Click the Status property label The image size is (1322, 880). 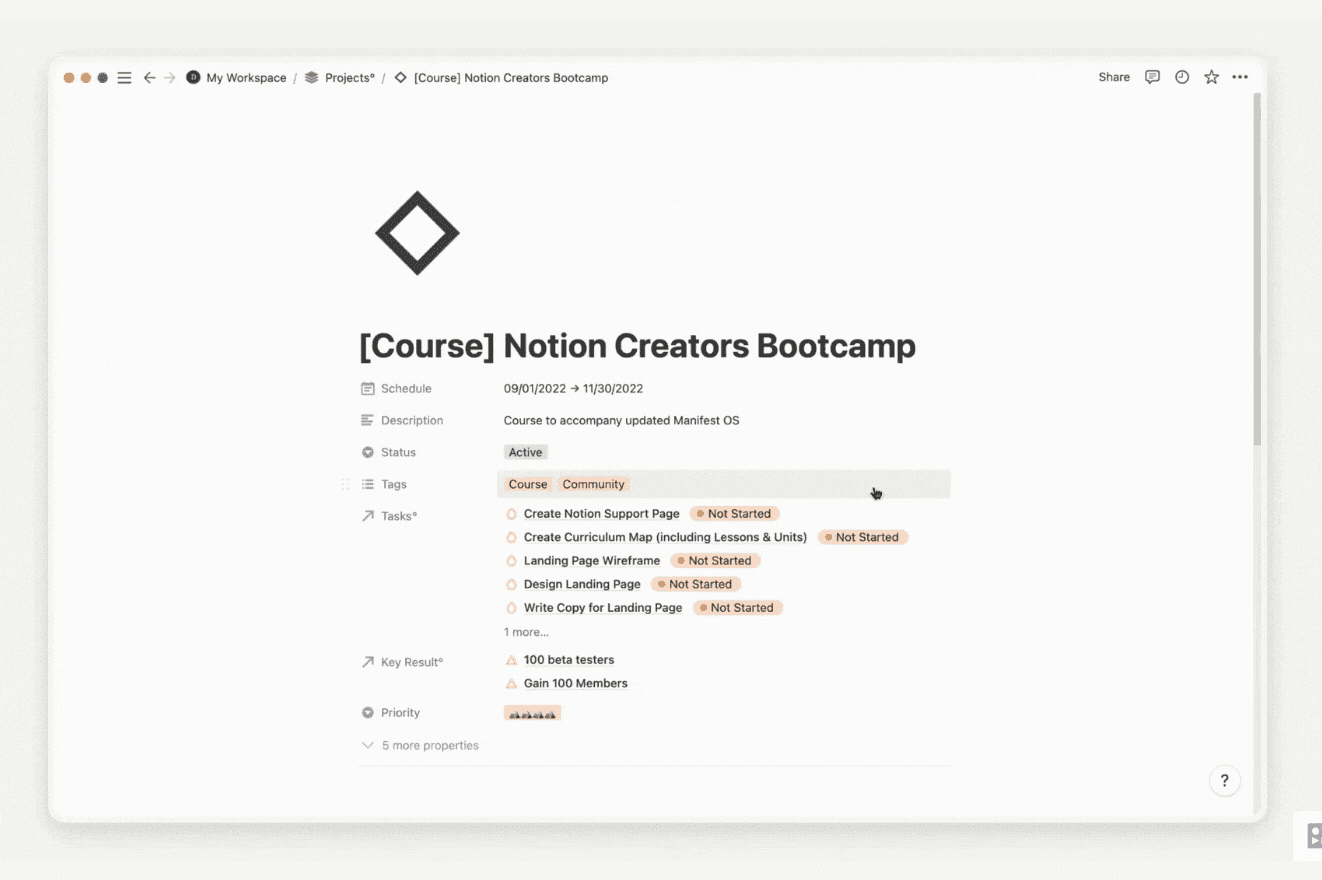tap(398, 452)
